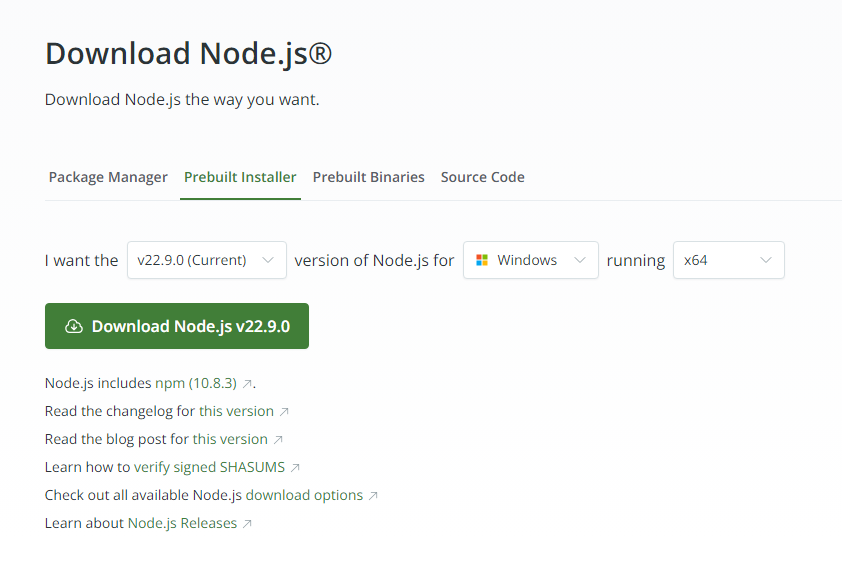Screen dimensions: 842x571
Task: Click the external-link arrow after verify signed SHASUMS
Action: (295, 467)
